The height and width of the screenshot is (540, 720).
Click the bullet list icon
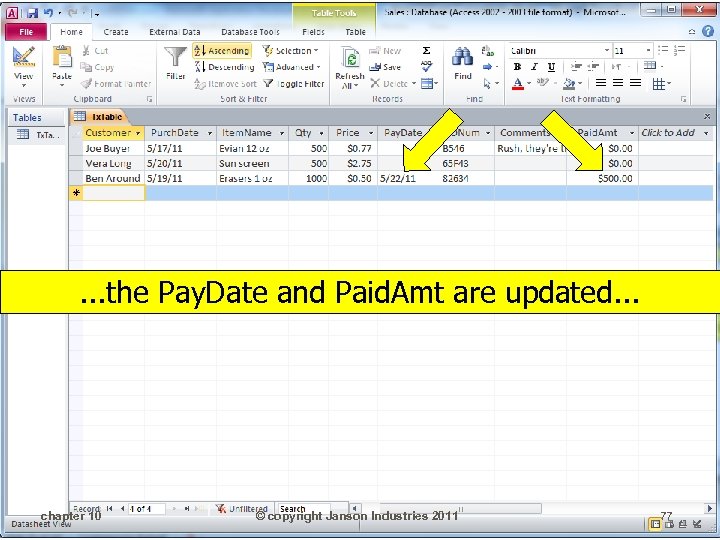(663, 50)
